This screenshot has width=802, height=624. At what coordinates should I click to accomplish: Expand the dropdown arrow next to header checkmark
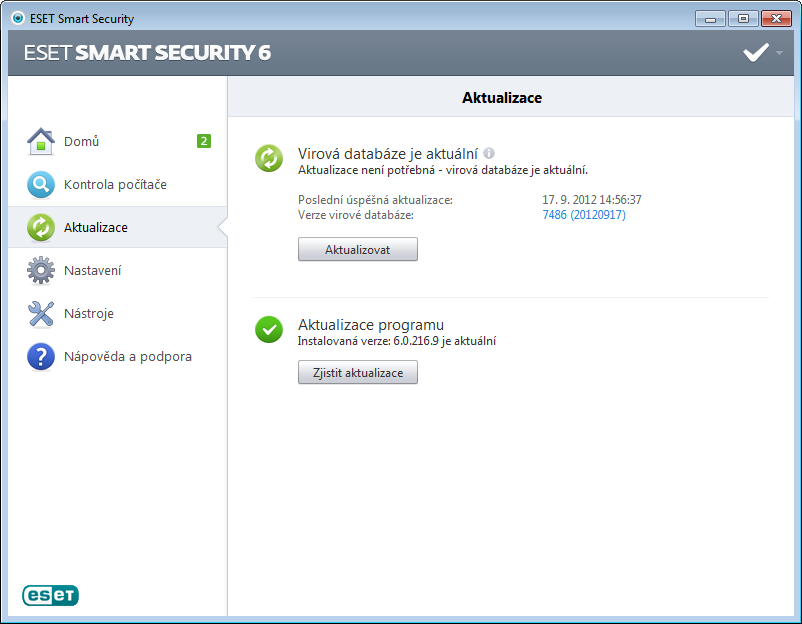[779, 53]
